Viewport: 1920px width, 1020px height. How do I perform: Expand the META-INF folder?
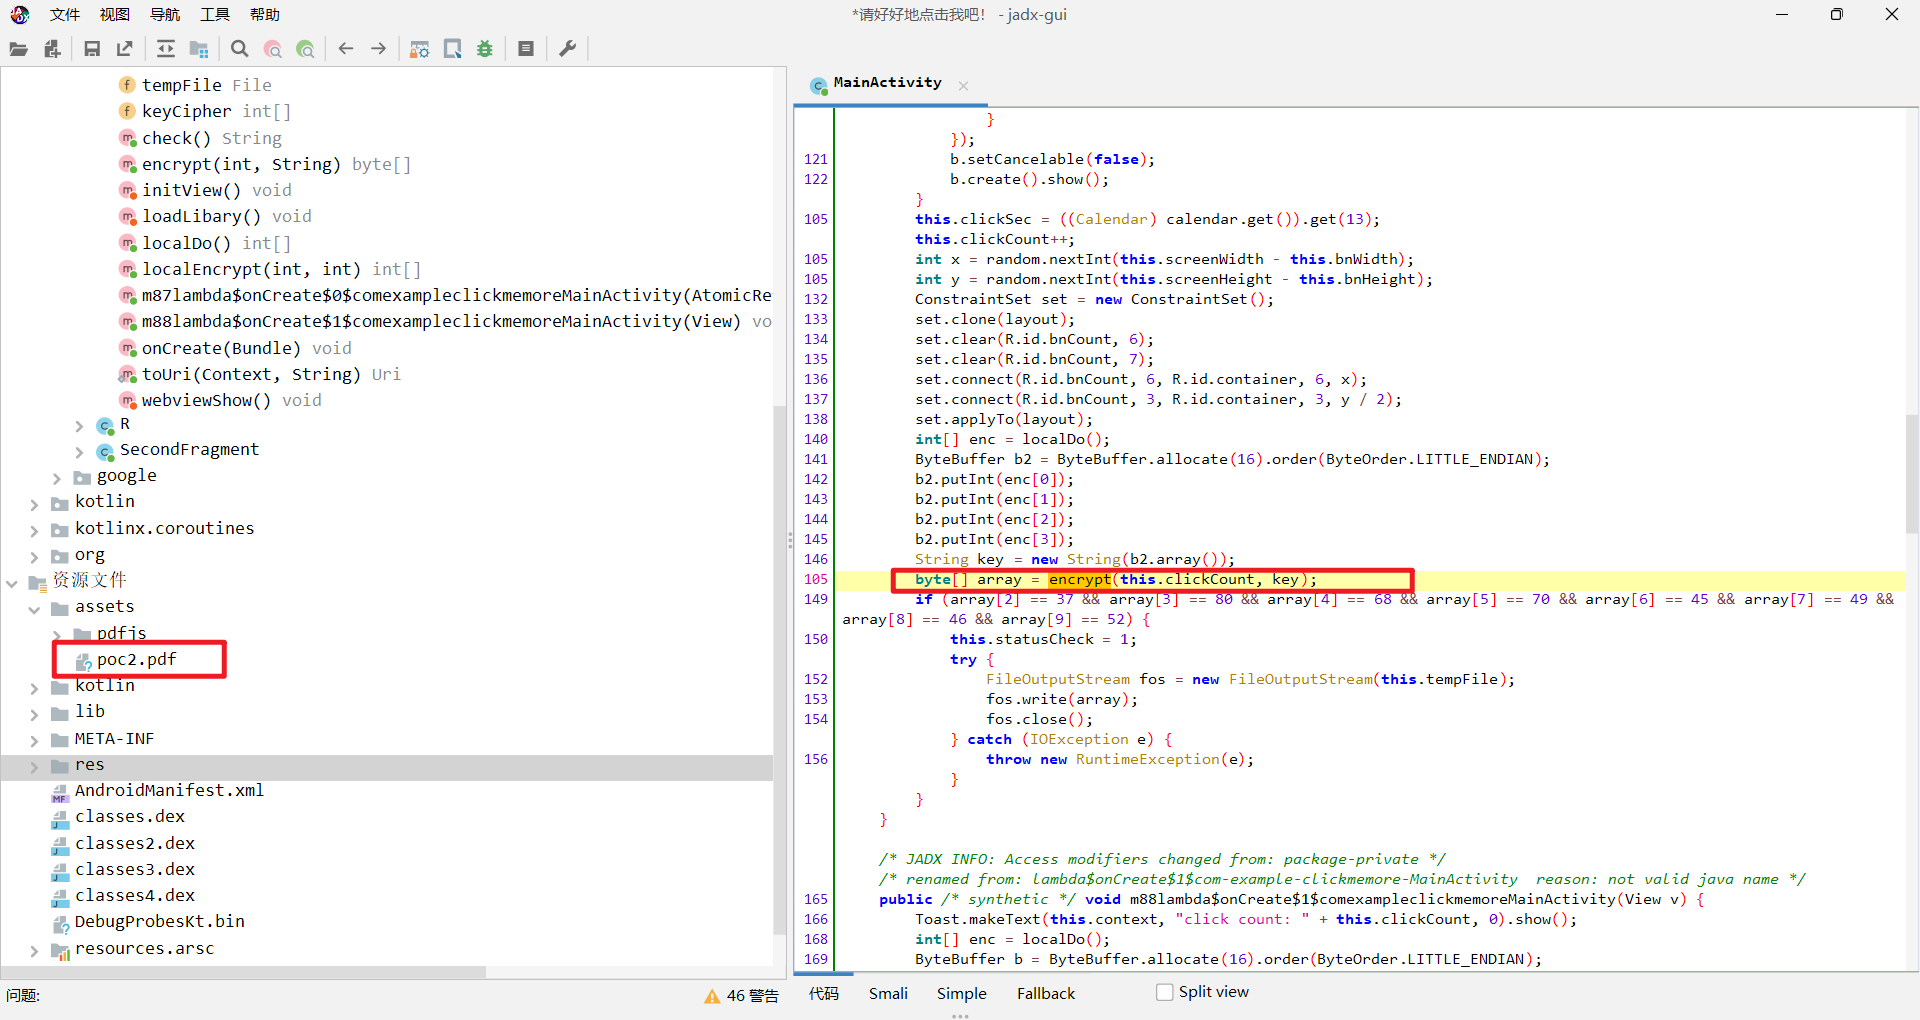[x=34, y=740]
